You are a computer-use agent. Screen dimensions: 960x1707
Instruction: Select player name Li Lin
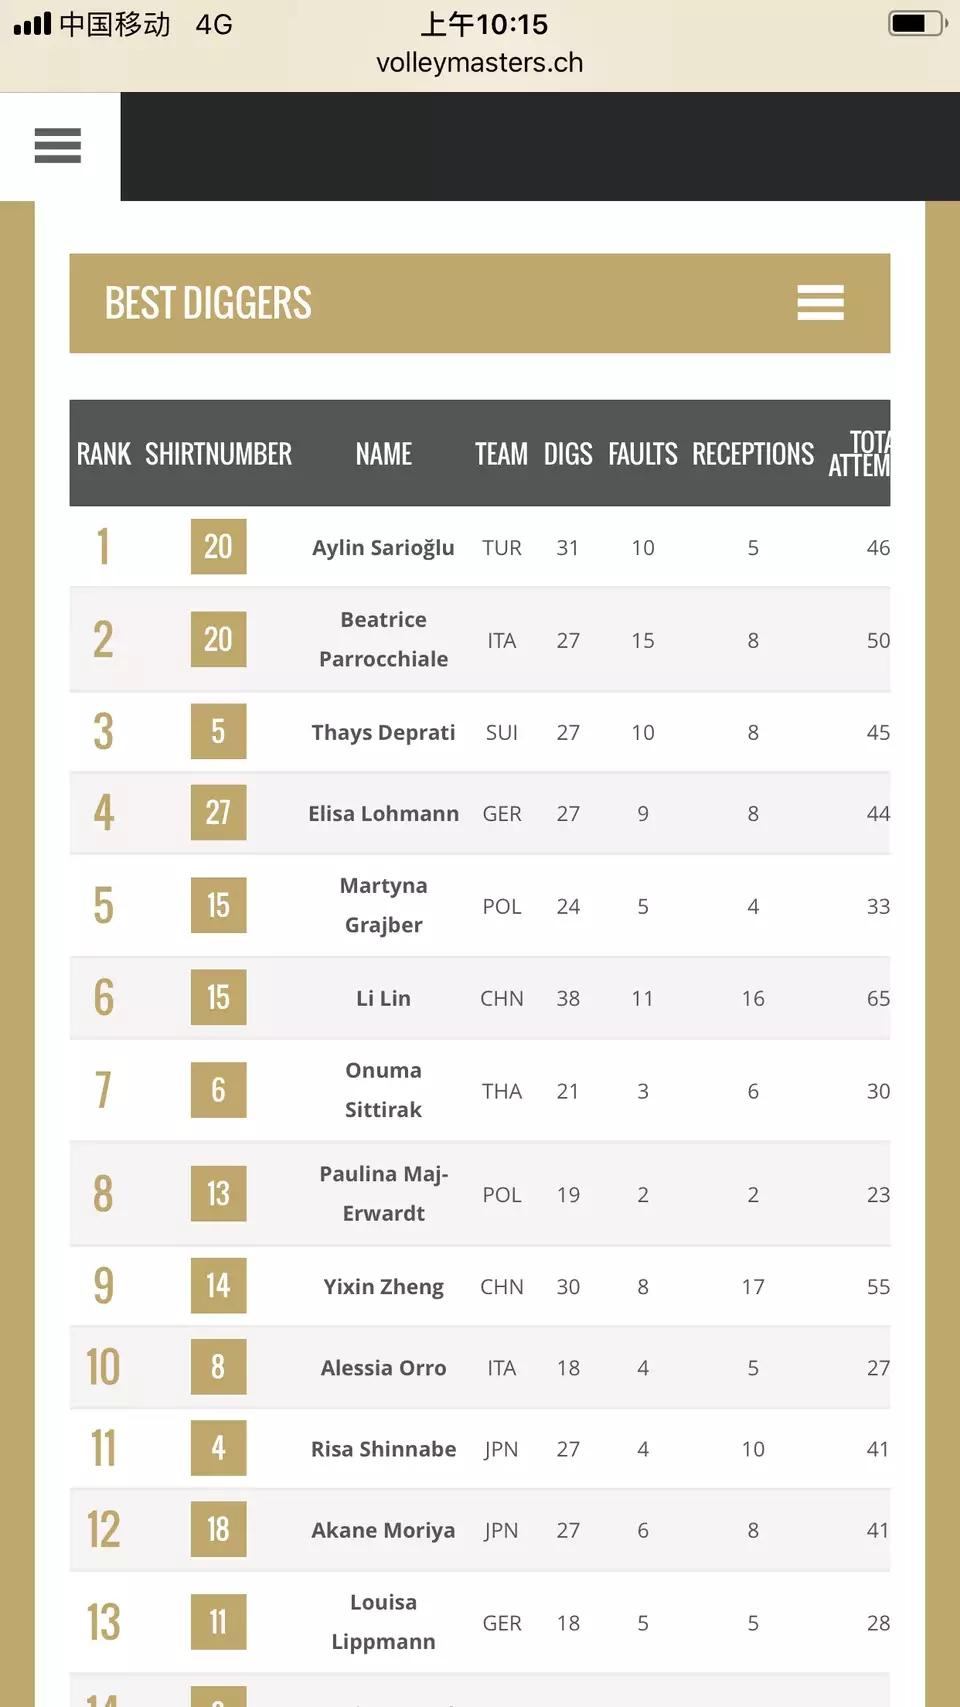pyautogui.click(x=383, y=998)
